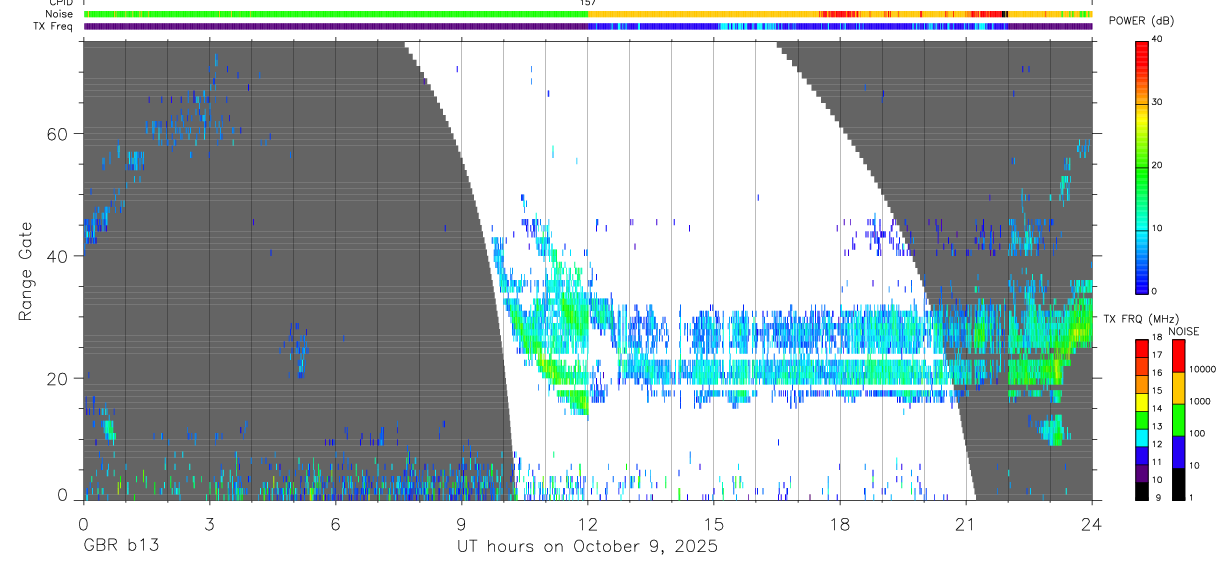
Task: Click the "20" tick on the Range Gate axis
Action: [x=59, y=378]
